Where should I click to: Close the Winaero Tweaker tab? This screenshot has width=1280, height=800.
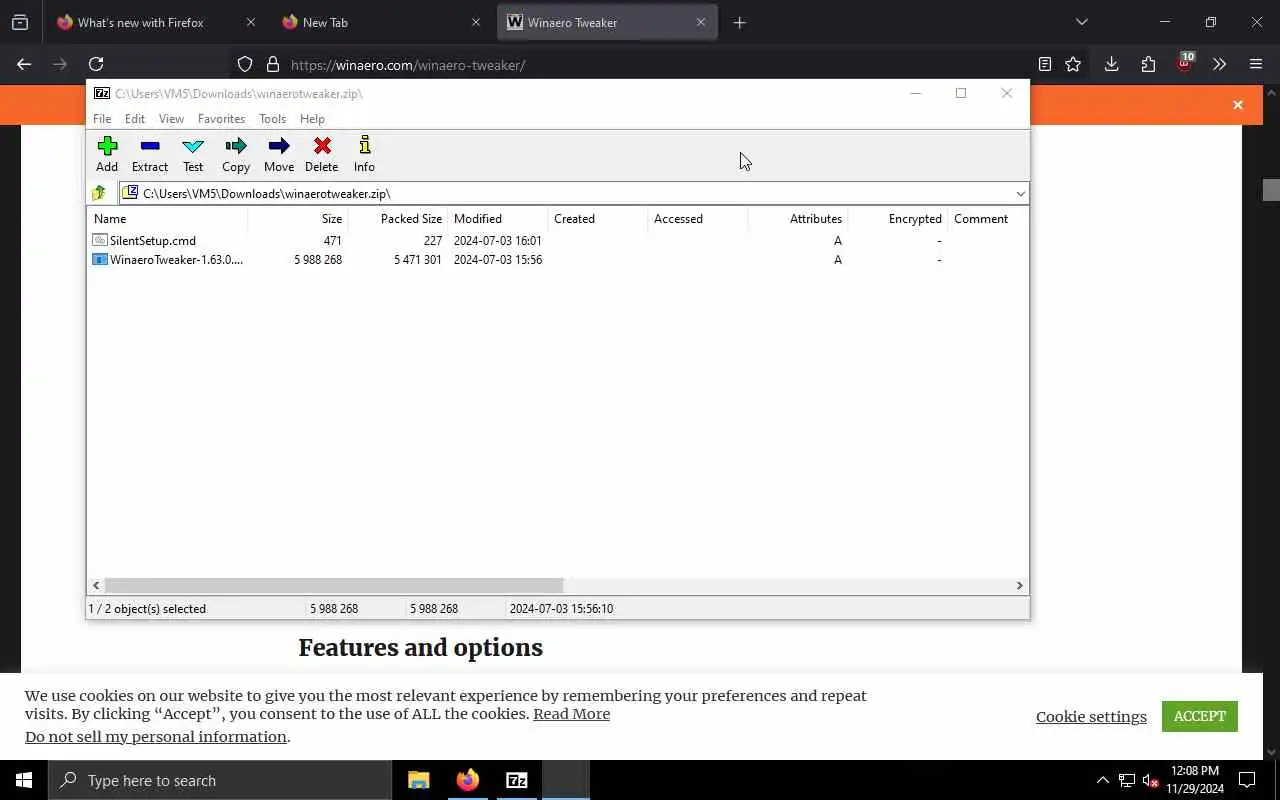pos(700,22)
